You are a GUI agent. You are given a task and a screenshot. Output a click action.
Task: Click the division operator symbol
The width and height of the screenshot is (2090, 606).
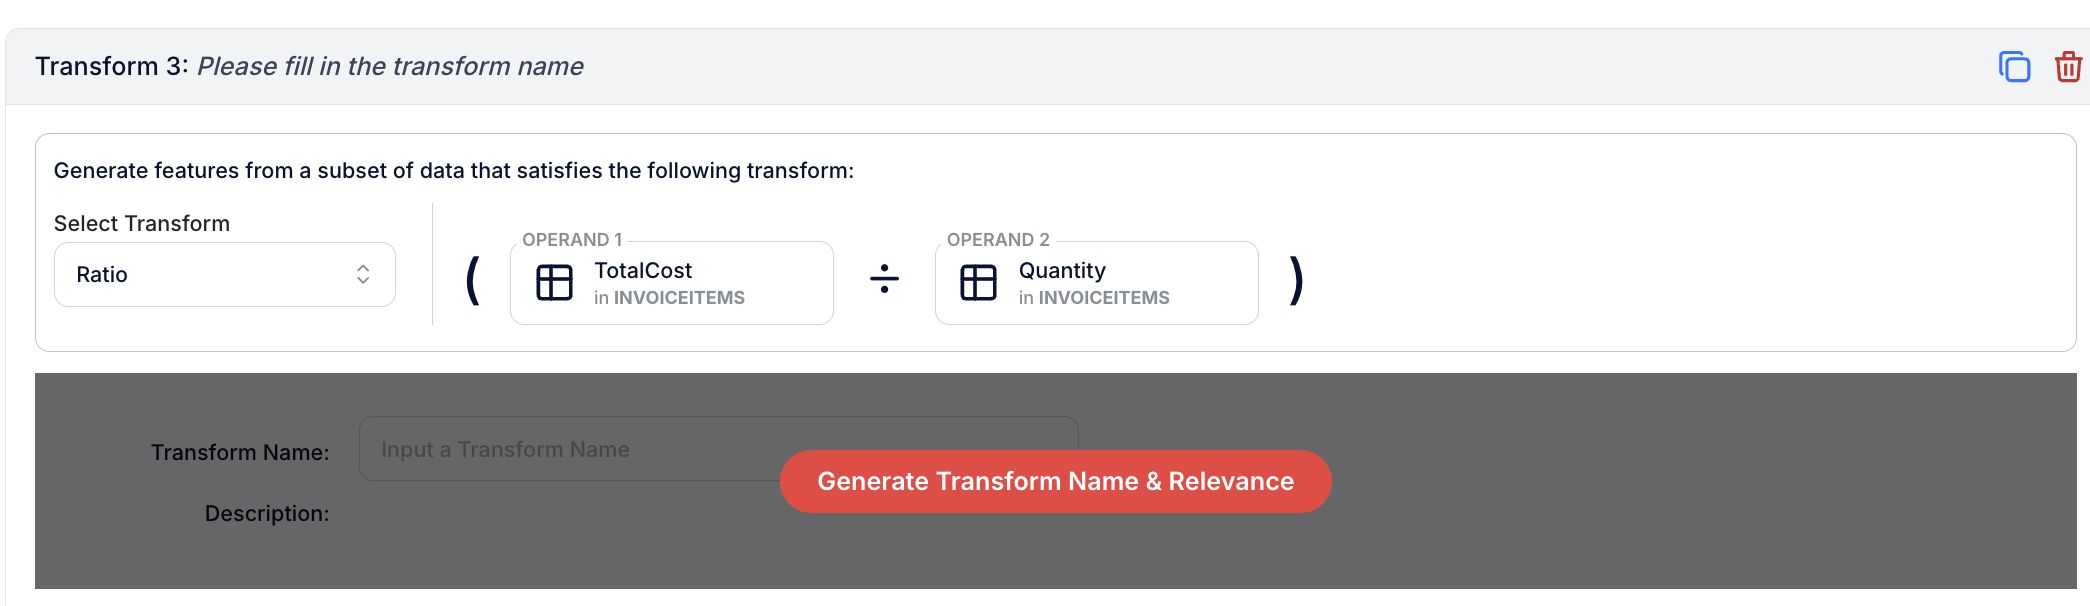[884, 279]
